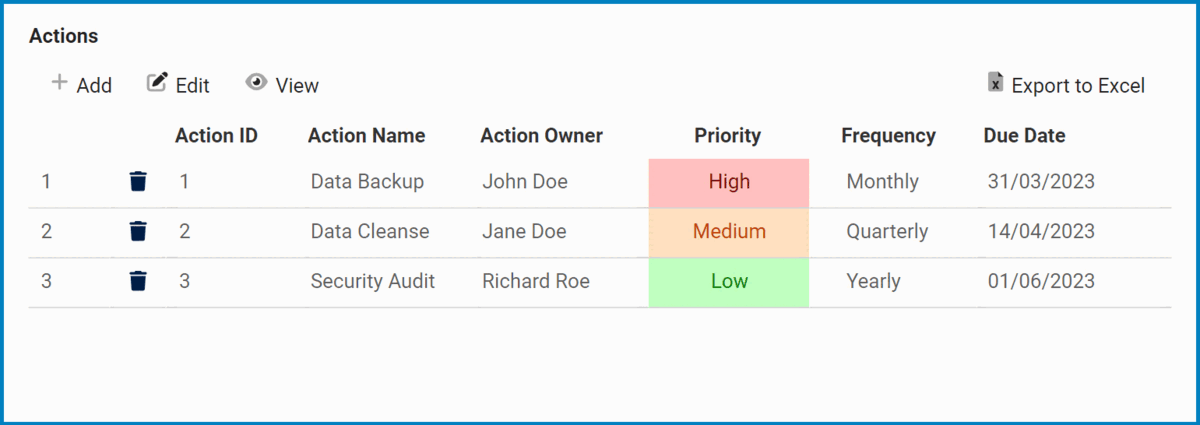Click the View eye icon
This screenshot has width=1200, height=425.
click(x=256, y=83)
